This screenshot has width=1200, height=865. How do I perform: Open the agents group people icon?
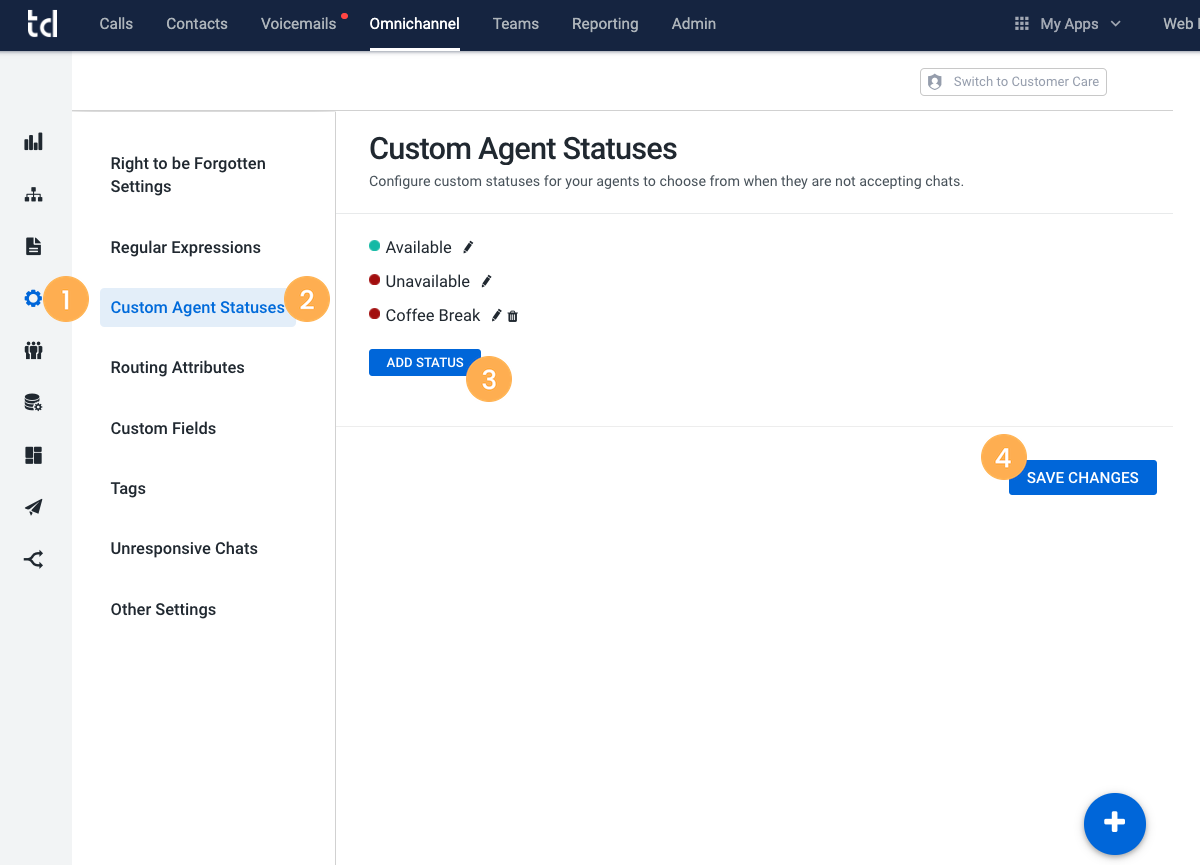[34, 350]
